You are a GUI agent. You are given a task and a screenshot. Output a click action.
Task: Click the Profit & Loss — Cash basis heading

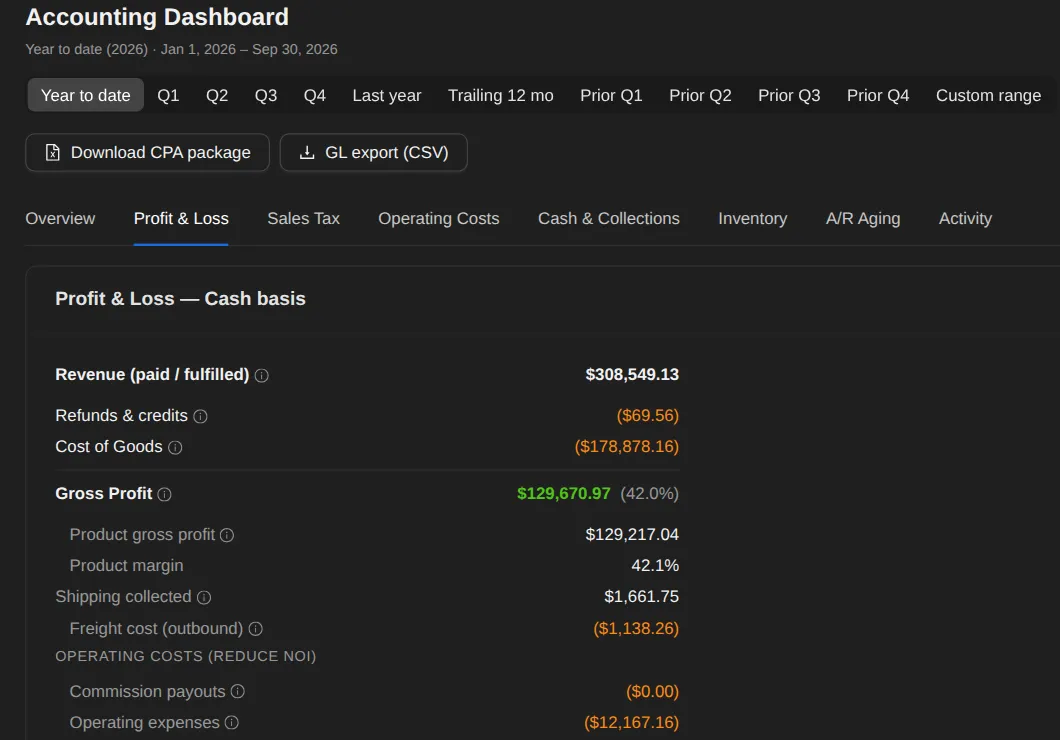tap(180, 299)
